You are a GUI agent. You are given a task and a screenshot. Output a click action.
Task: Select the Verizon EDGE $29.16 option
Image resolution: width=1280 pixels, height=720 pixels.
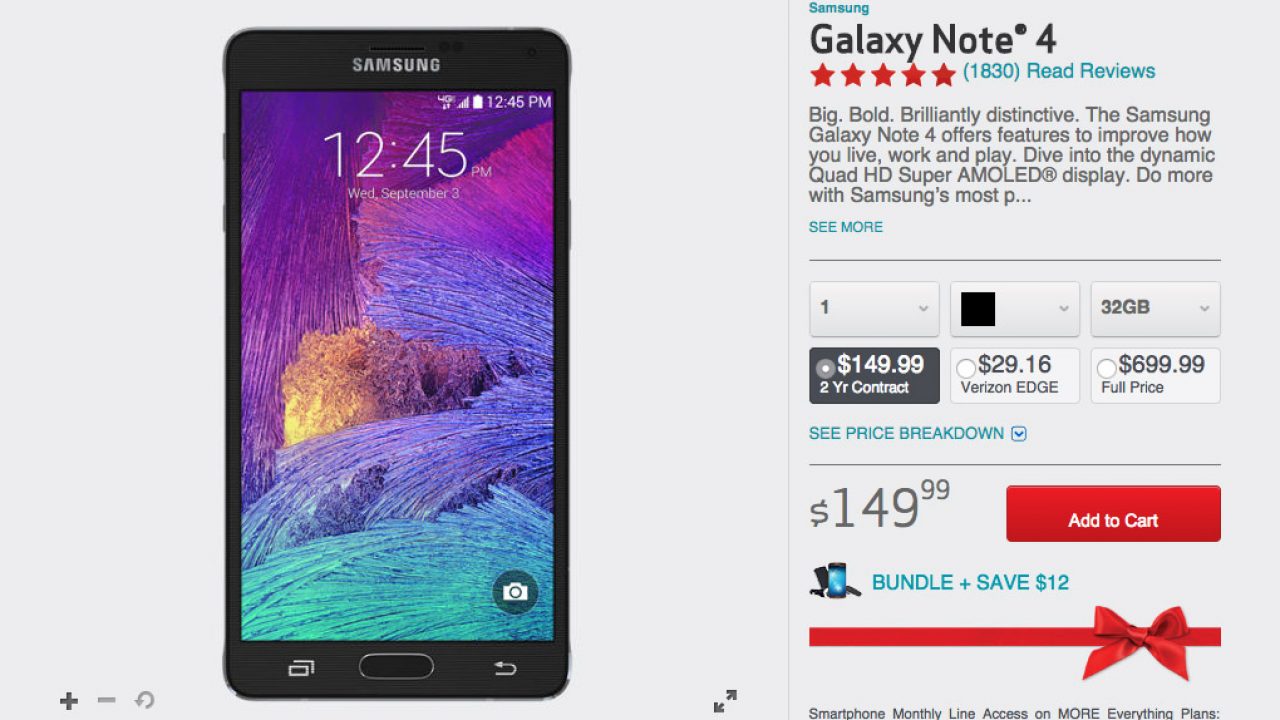coord(1015,375)
